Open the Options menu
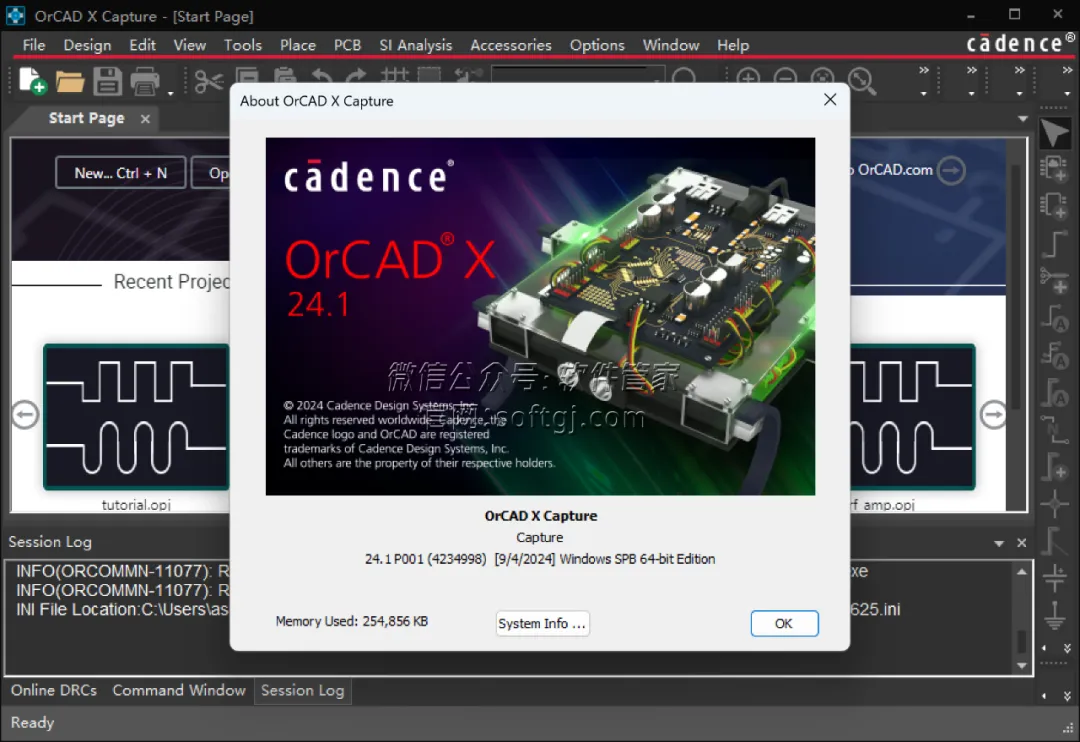1080x742 pixels. click(596, 45)
